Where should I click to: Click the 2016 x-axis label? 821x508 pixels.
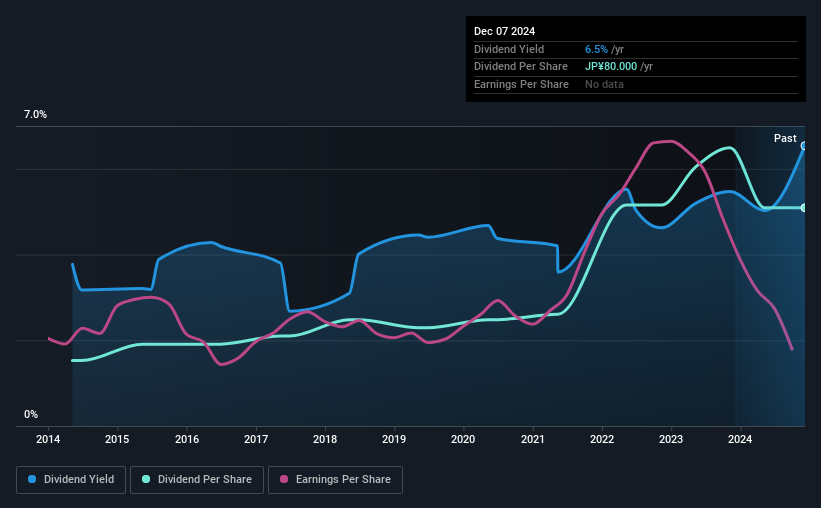coord(186,439)
